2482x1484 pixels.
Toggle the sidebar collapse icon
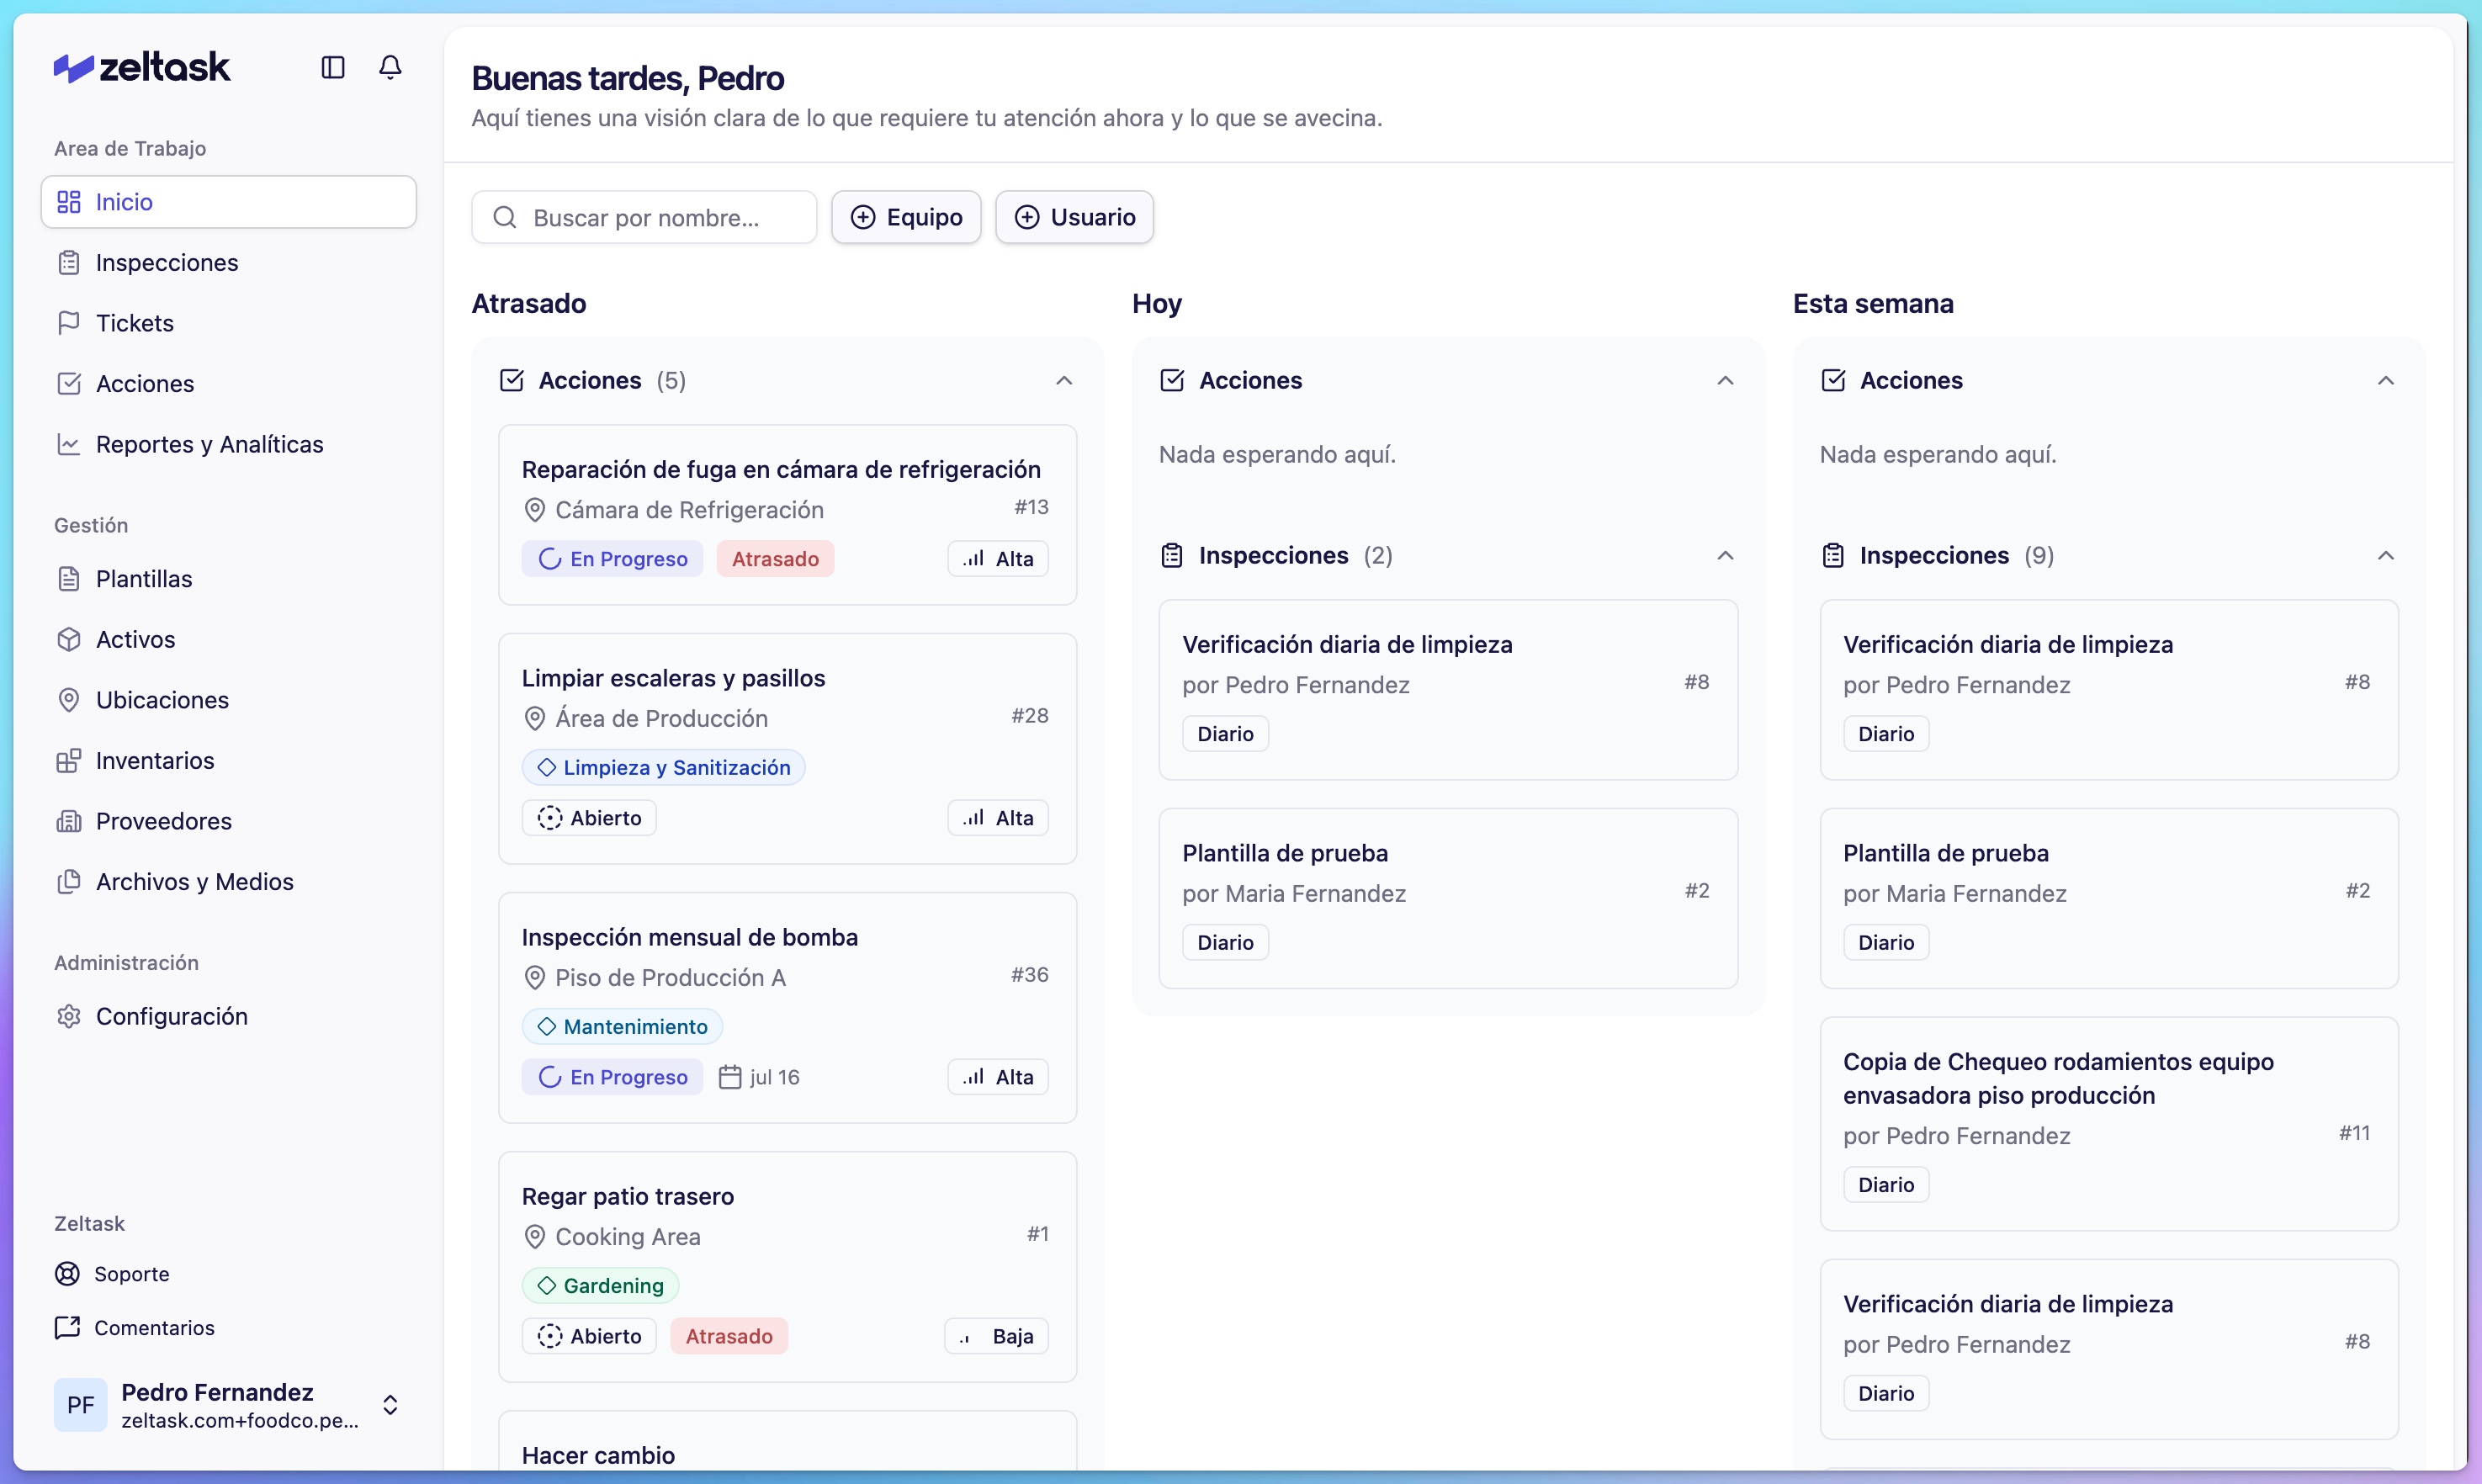(333, 67)
